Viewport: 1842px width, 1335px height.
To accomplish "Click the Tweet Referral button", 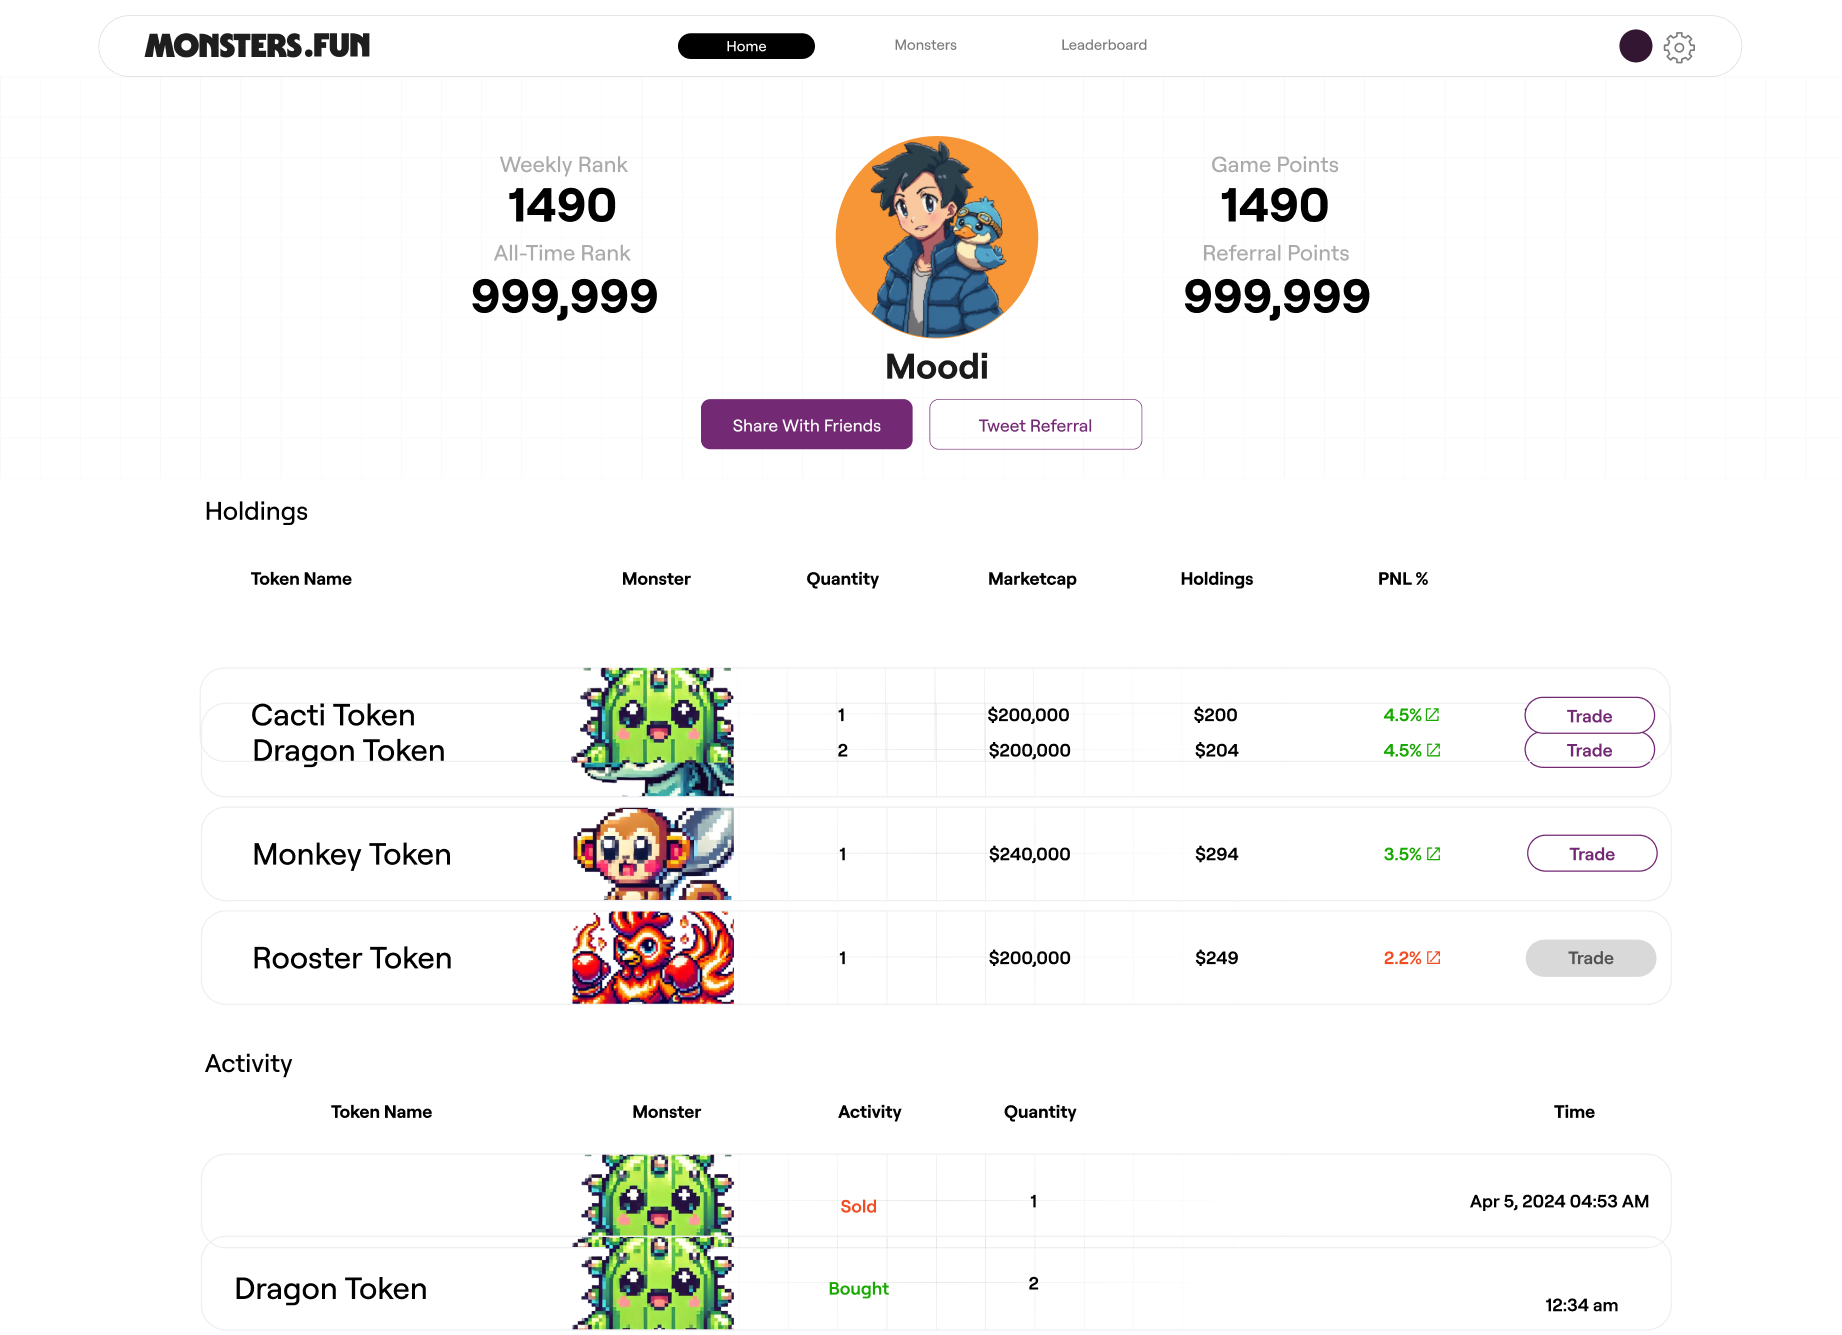I will tap(1035, 425).
